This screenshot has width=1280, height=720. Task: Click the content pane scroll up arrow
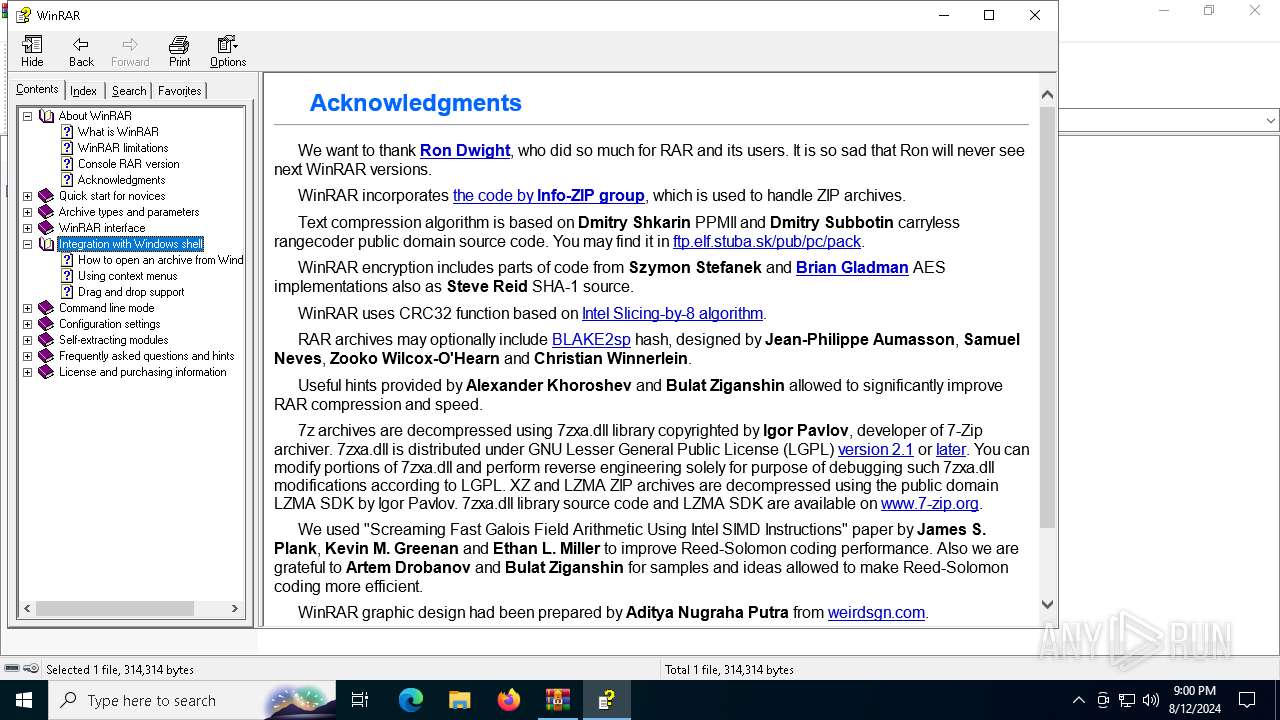(x=1047, y=95)
